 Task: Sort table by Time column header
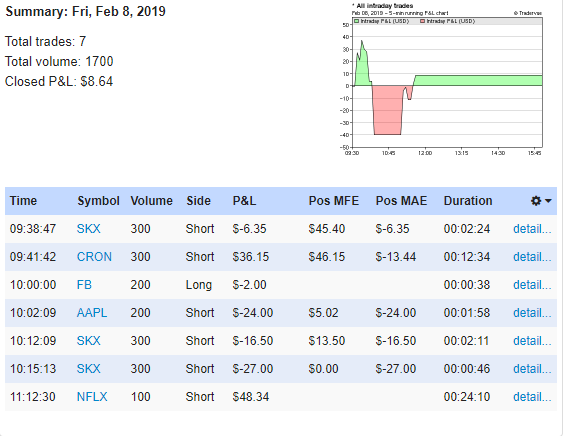tap(23, 201)
